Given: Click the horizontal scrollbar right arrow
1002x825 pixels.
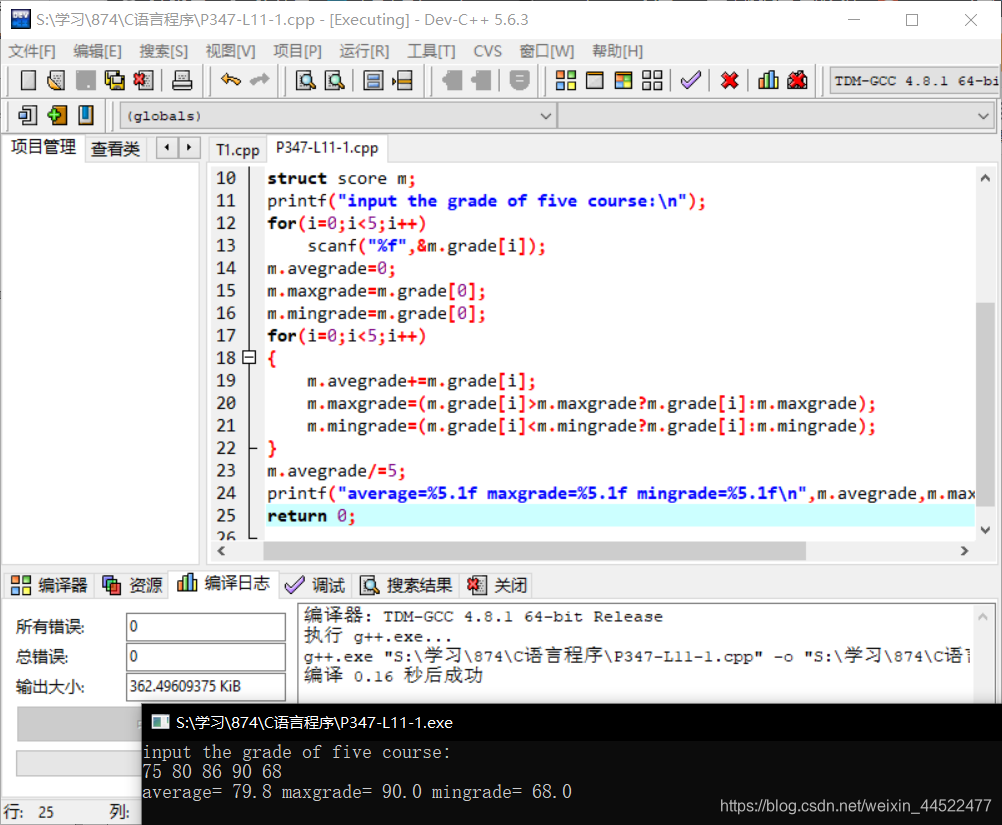Looking at the screenshot, I should pos(964,551).
